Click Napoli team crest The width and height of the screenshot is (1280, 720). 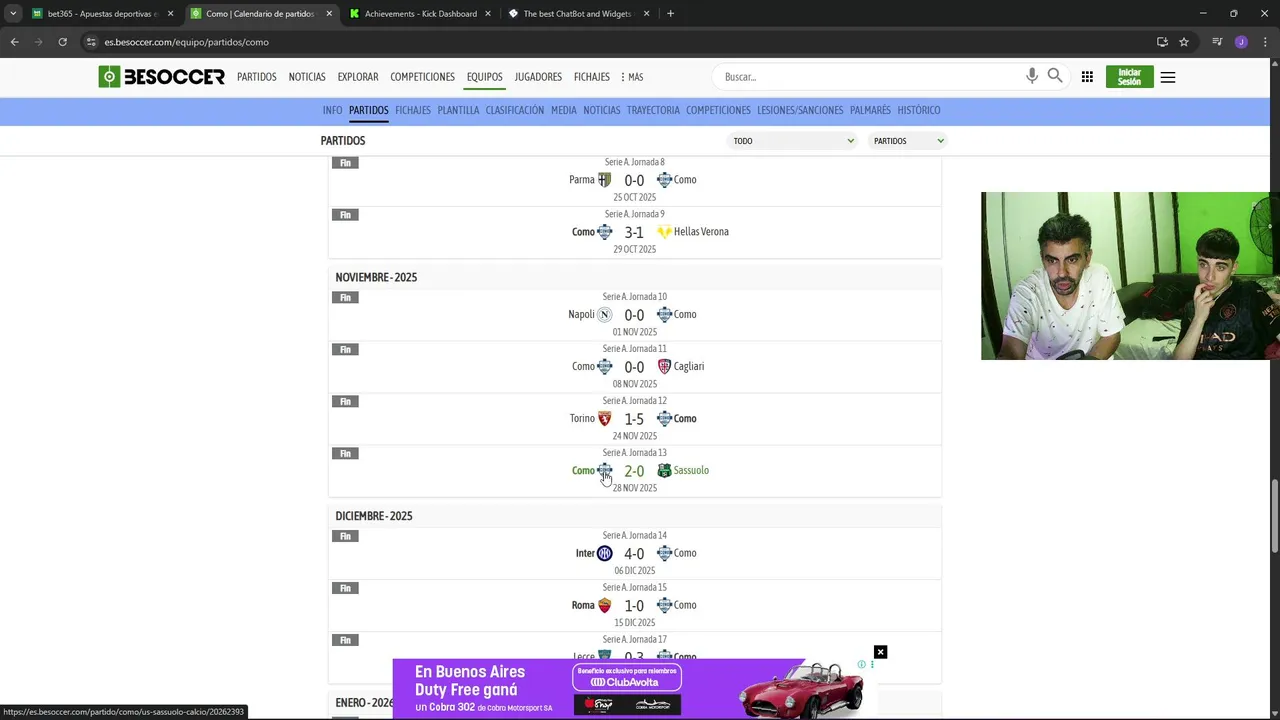coord(604,315)
